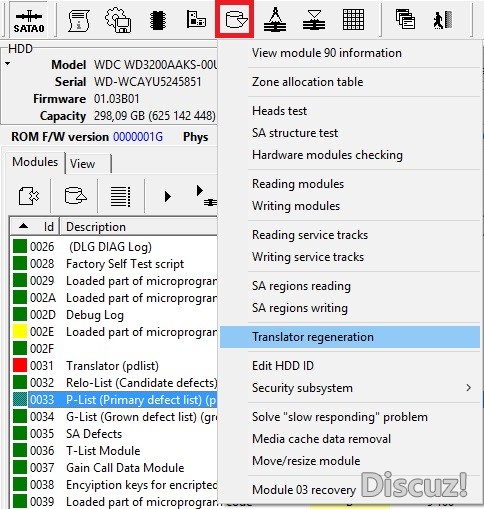Image resolution: width=484 pixels, height=509 pixels.
Task: Click the gear with floppy disk icon
Action: (x=118, y=20)
